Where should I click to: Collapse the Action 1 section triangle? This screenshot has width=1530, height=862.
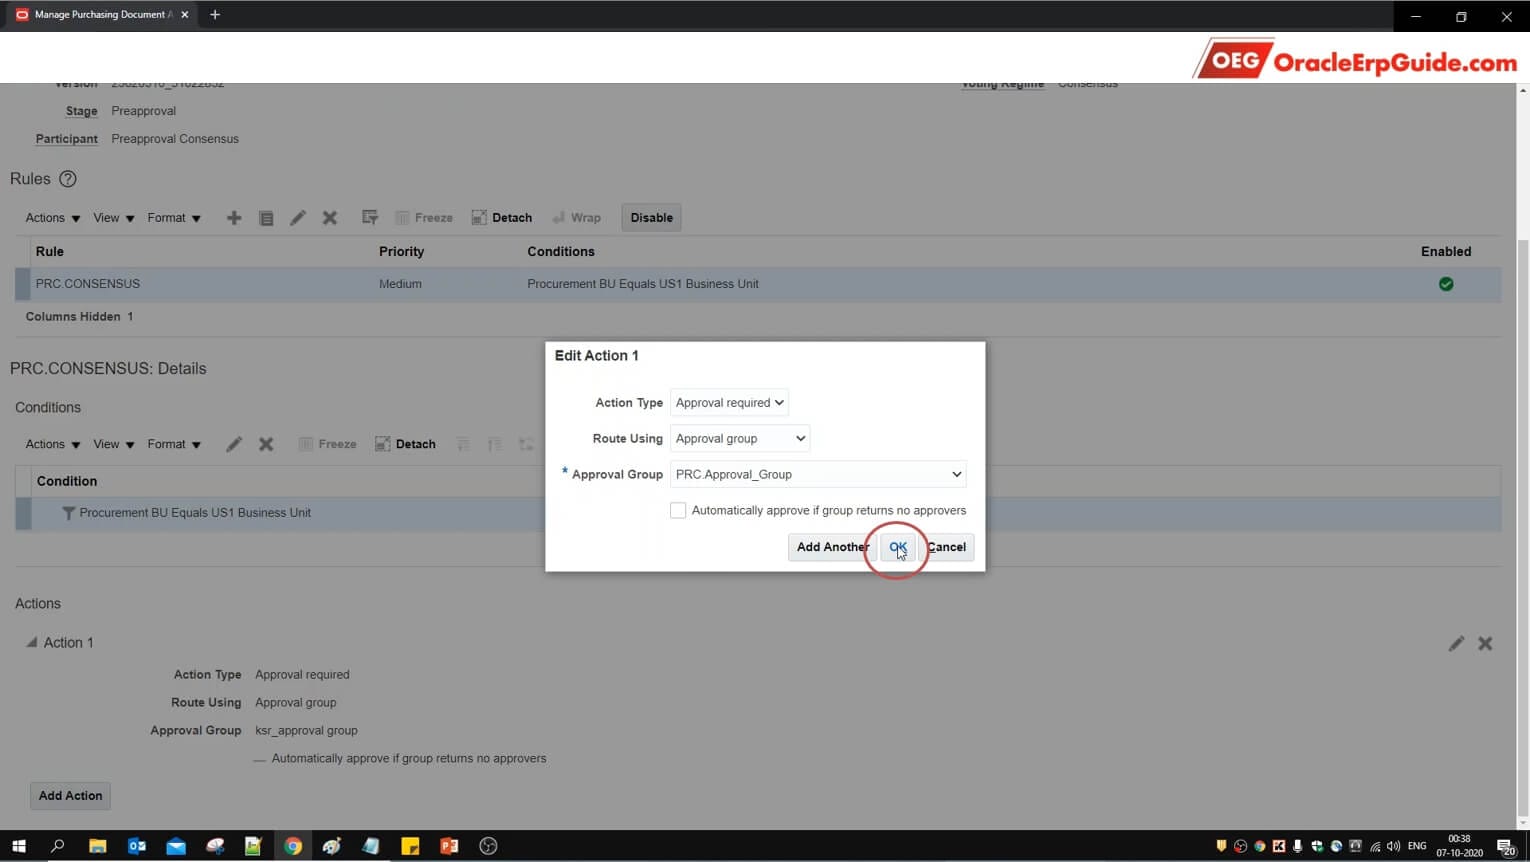(31, 643)
